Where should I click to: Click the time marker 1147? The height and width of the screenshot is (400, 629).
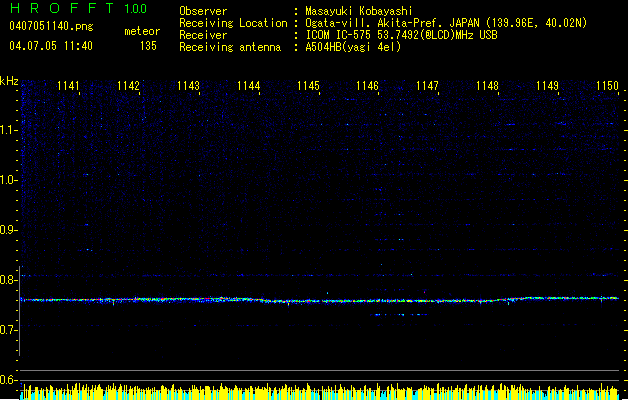(427, 86)
